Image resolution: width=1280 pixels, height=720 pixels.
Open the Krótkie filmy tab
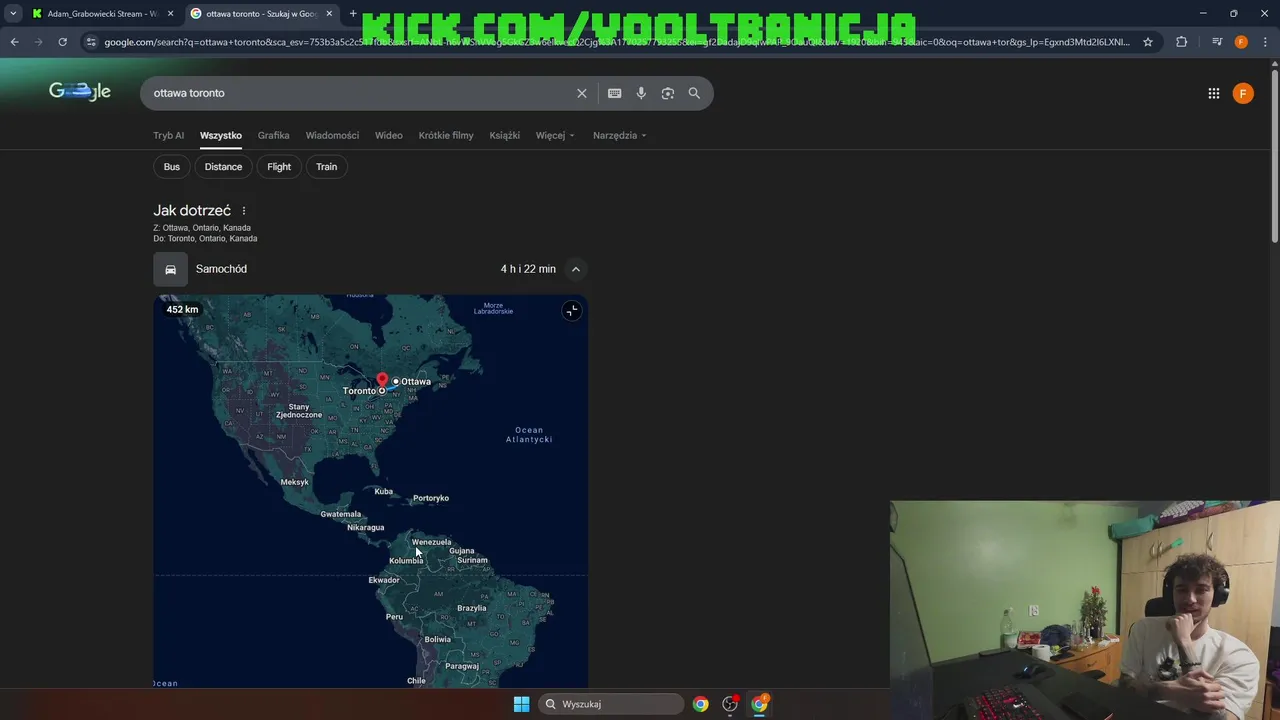pyautogui.click(x=446, y=135)
